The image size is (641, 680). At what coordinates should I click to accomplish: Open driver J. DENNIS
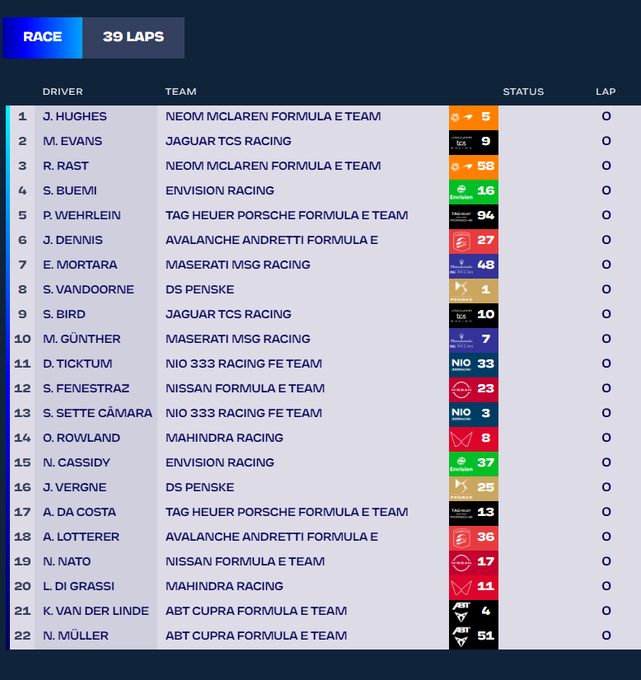72,240
